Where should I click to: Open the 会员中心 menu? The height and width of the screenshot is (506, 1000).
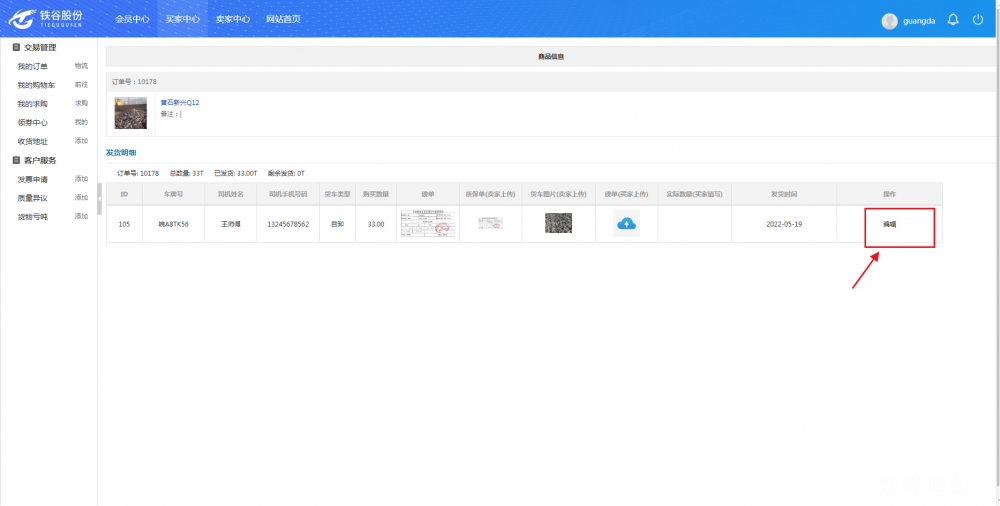pyautogui.click(x=132, y=19)
